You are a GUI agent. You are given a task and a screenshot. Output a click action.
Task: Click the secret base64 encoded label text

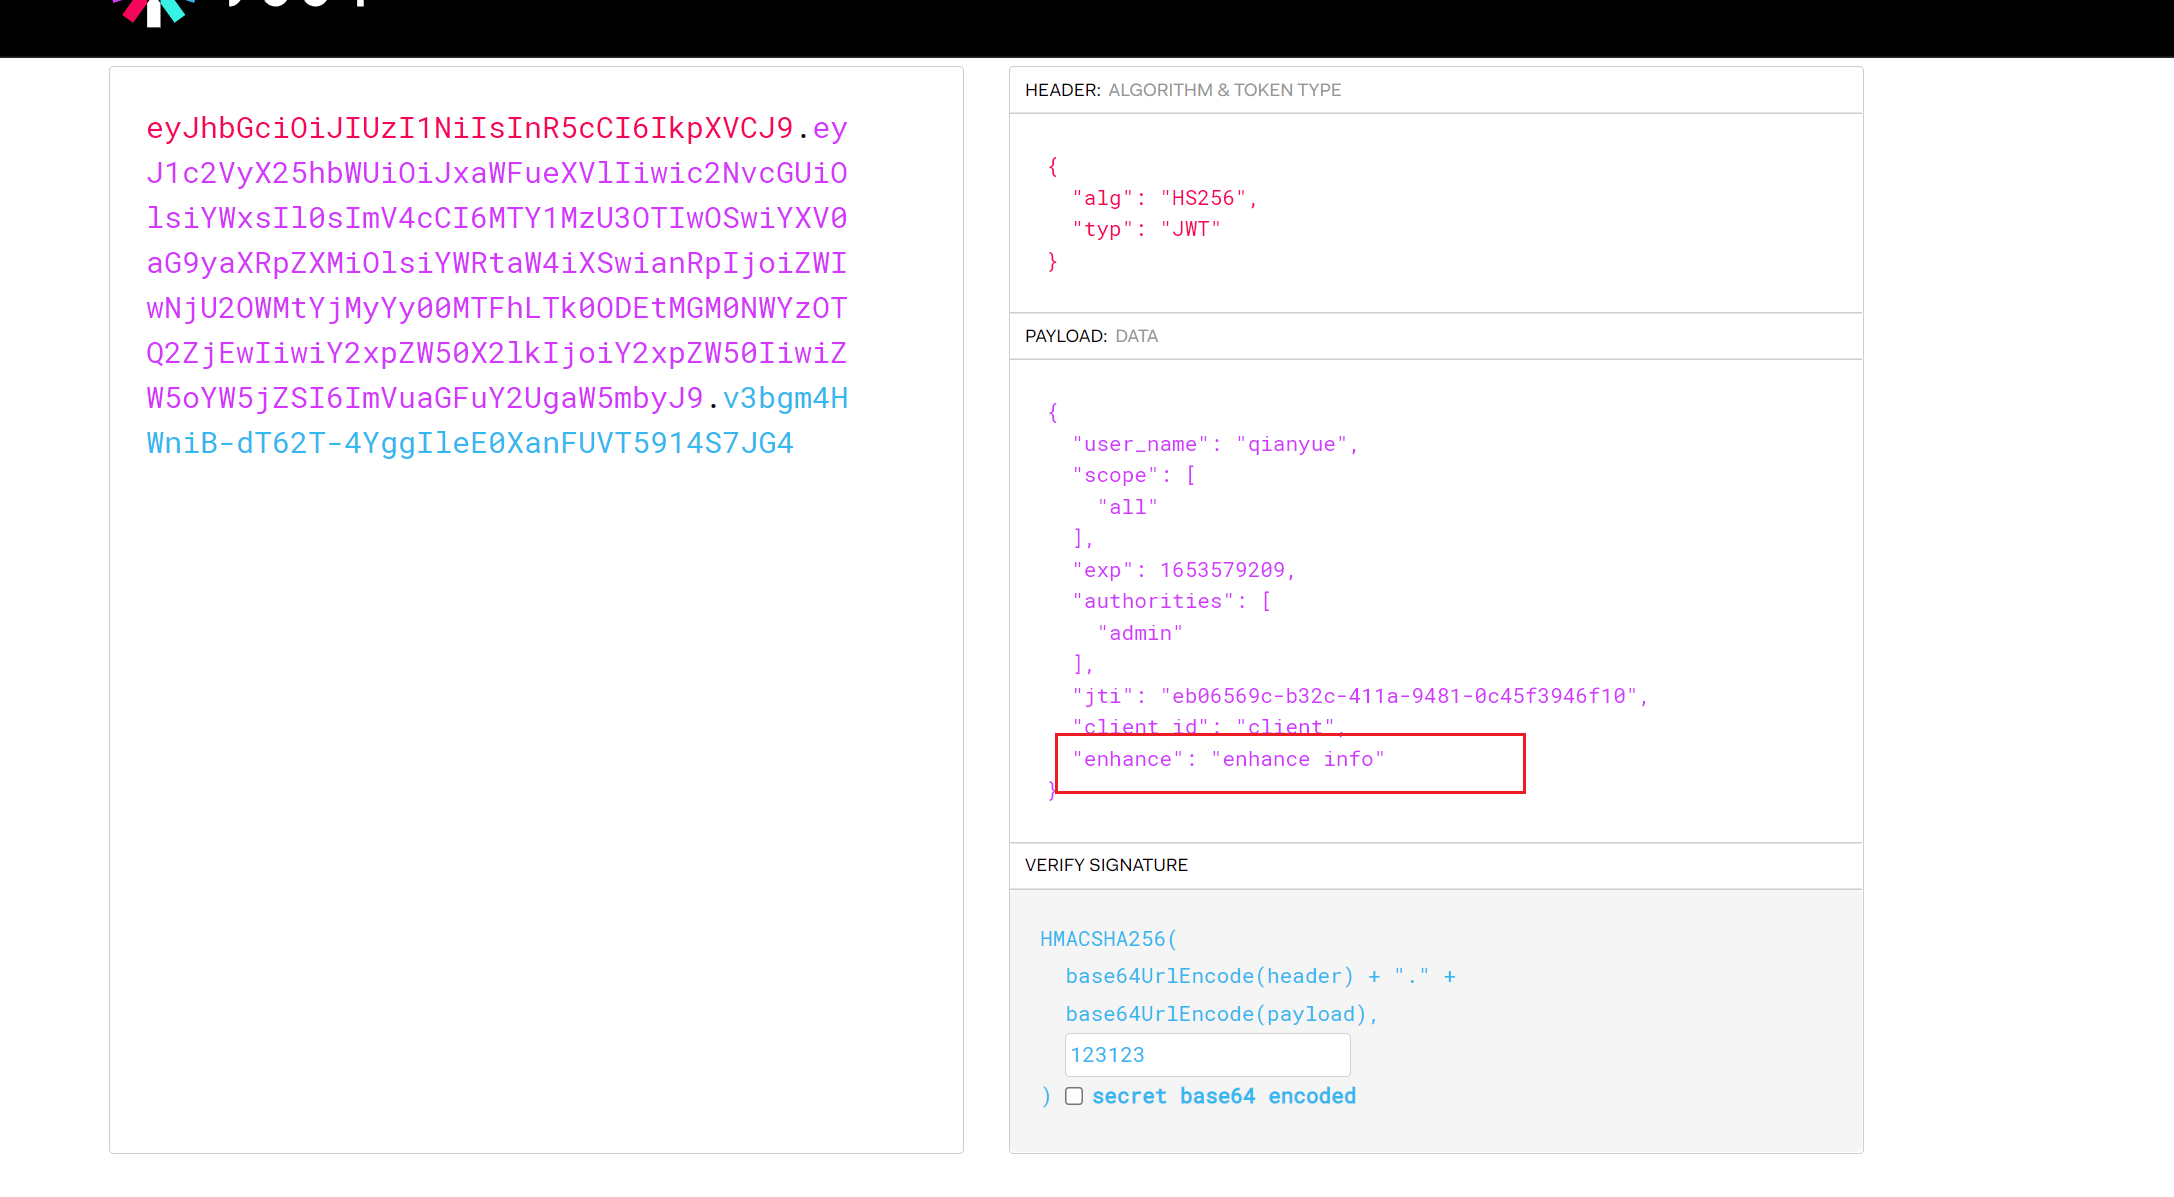click(1224, 1096)
